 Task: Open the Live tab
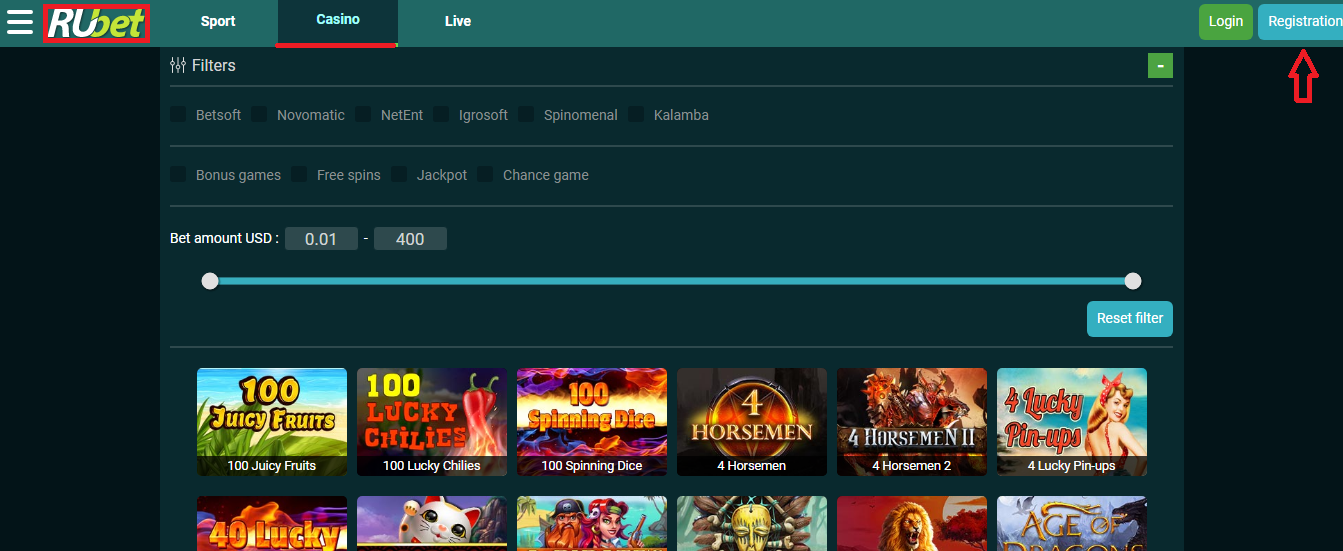458,21
